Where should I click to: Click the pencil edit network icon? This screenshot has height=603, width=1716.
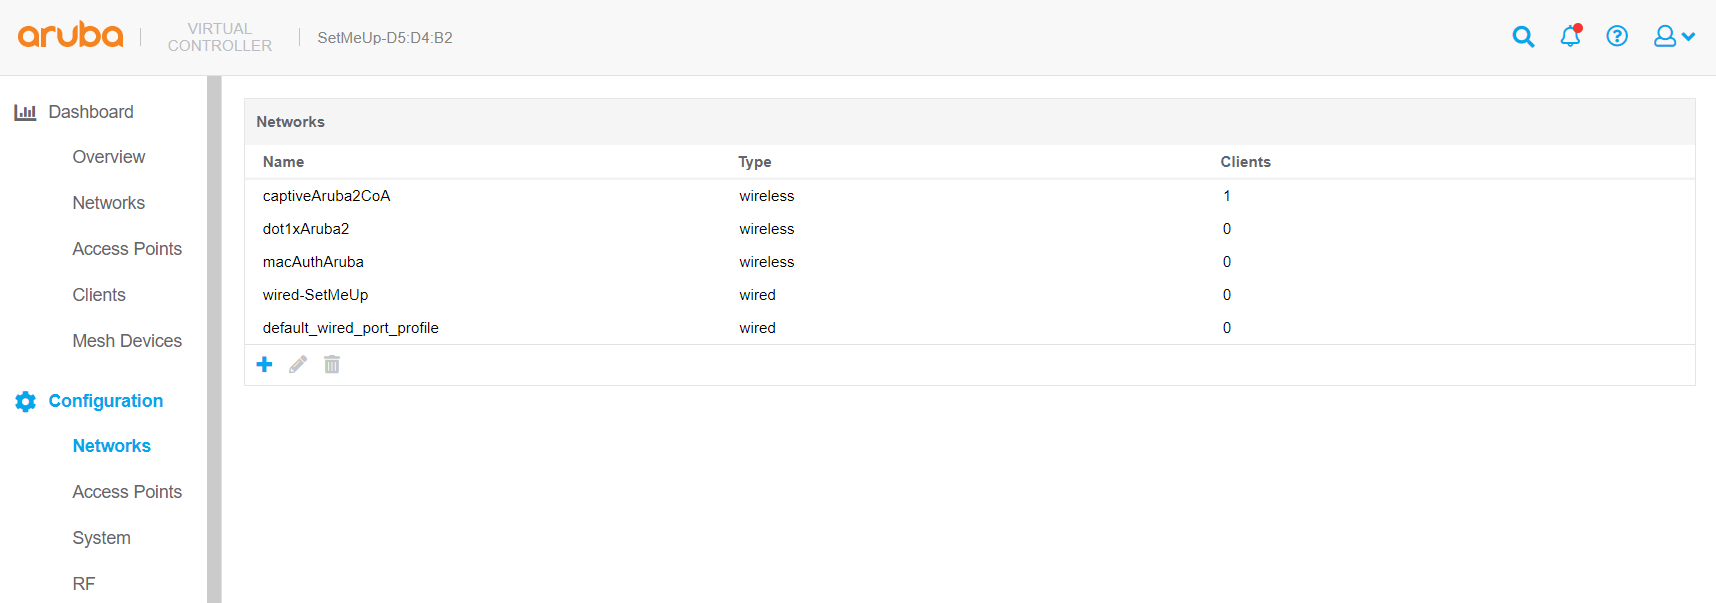(298, 365)
